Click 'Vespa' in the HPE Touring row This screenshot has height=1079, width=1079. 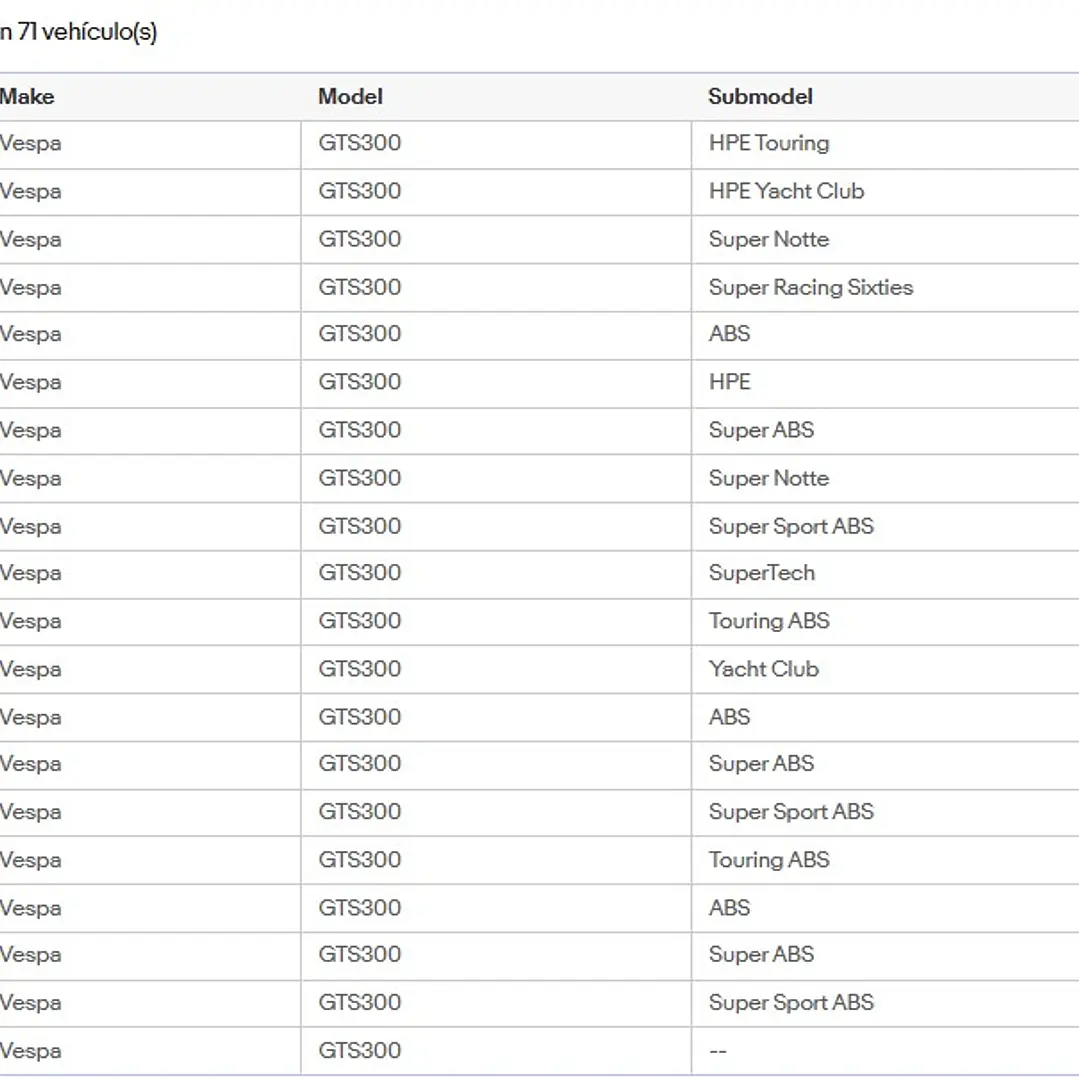pyautogui.click(x=30, y=143)
